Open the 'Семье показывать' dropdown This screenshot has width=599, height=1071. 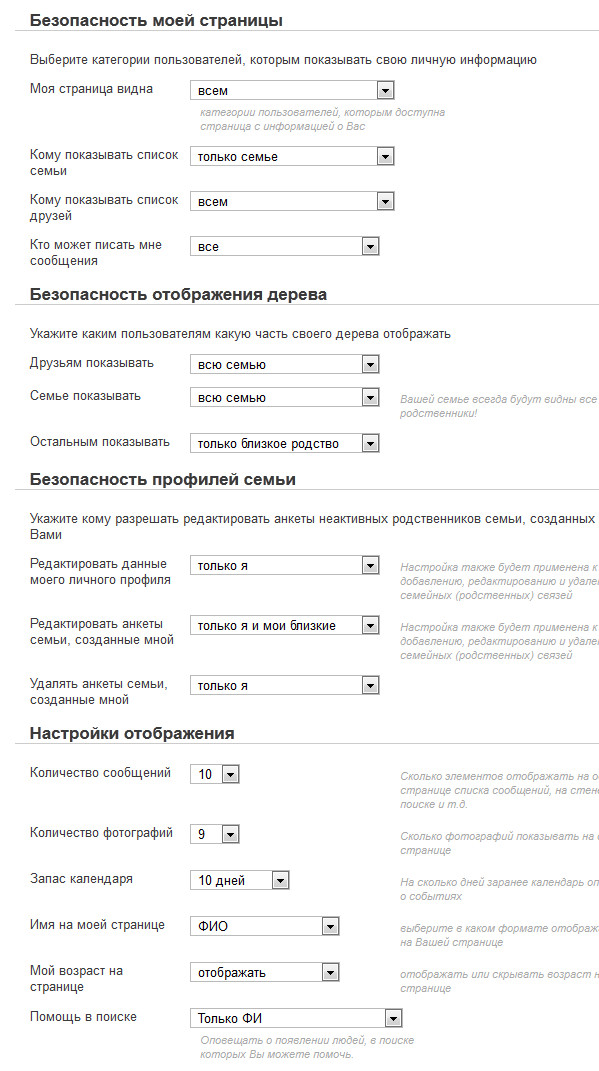tap(285, 398)
